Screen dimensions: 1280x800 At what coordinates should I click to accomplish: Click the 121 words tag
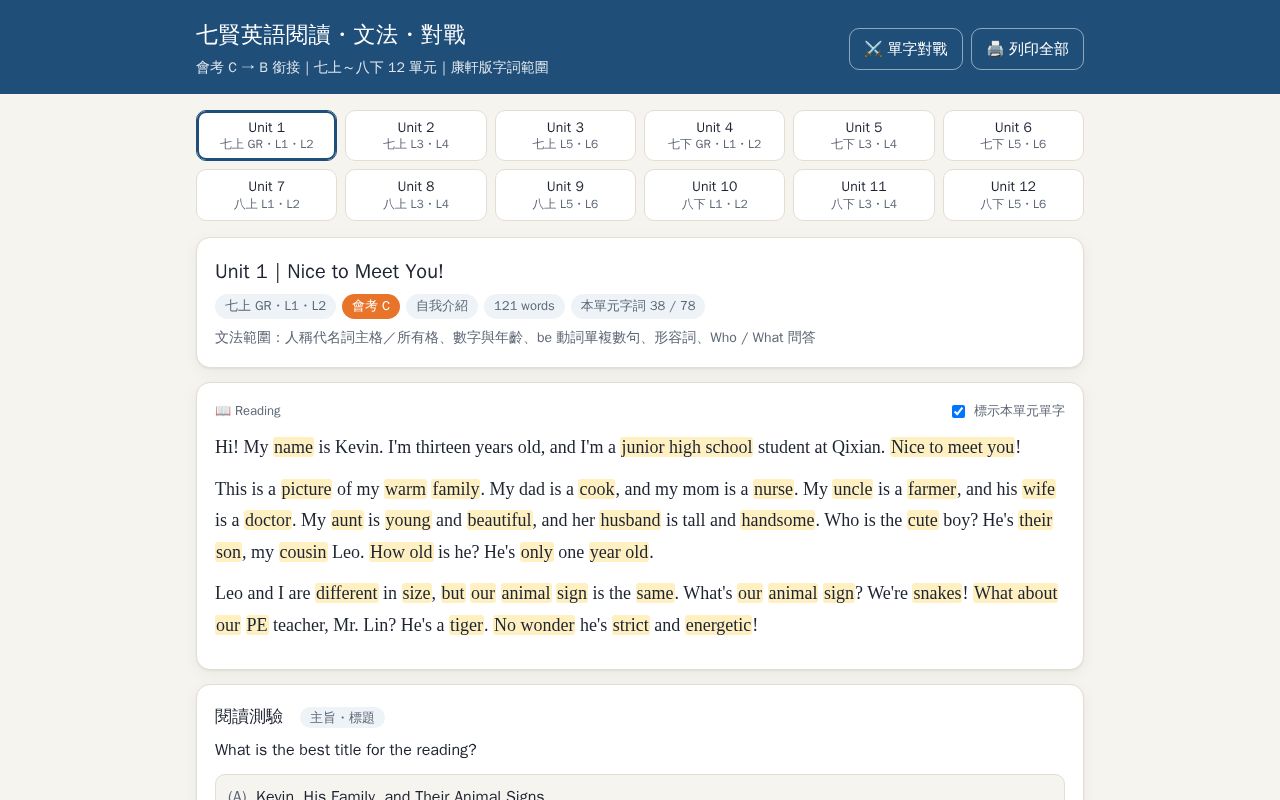(x=524, y=306)
